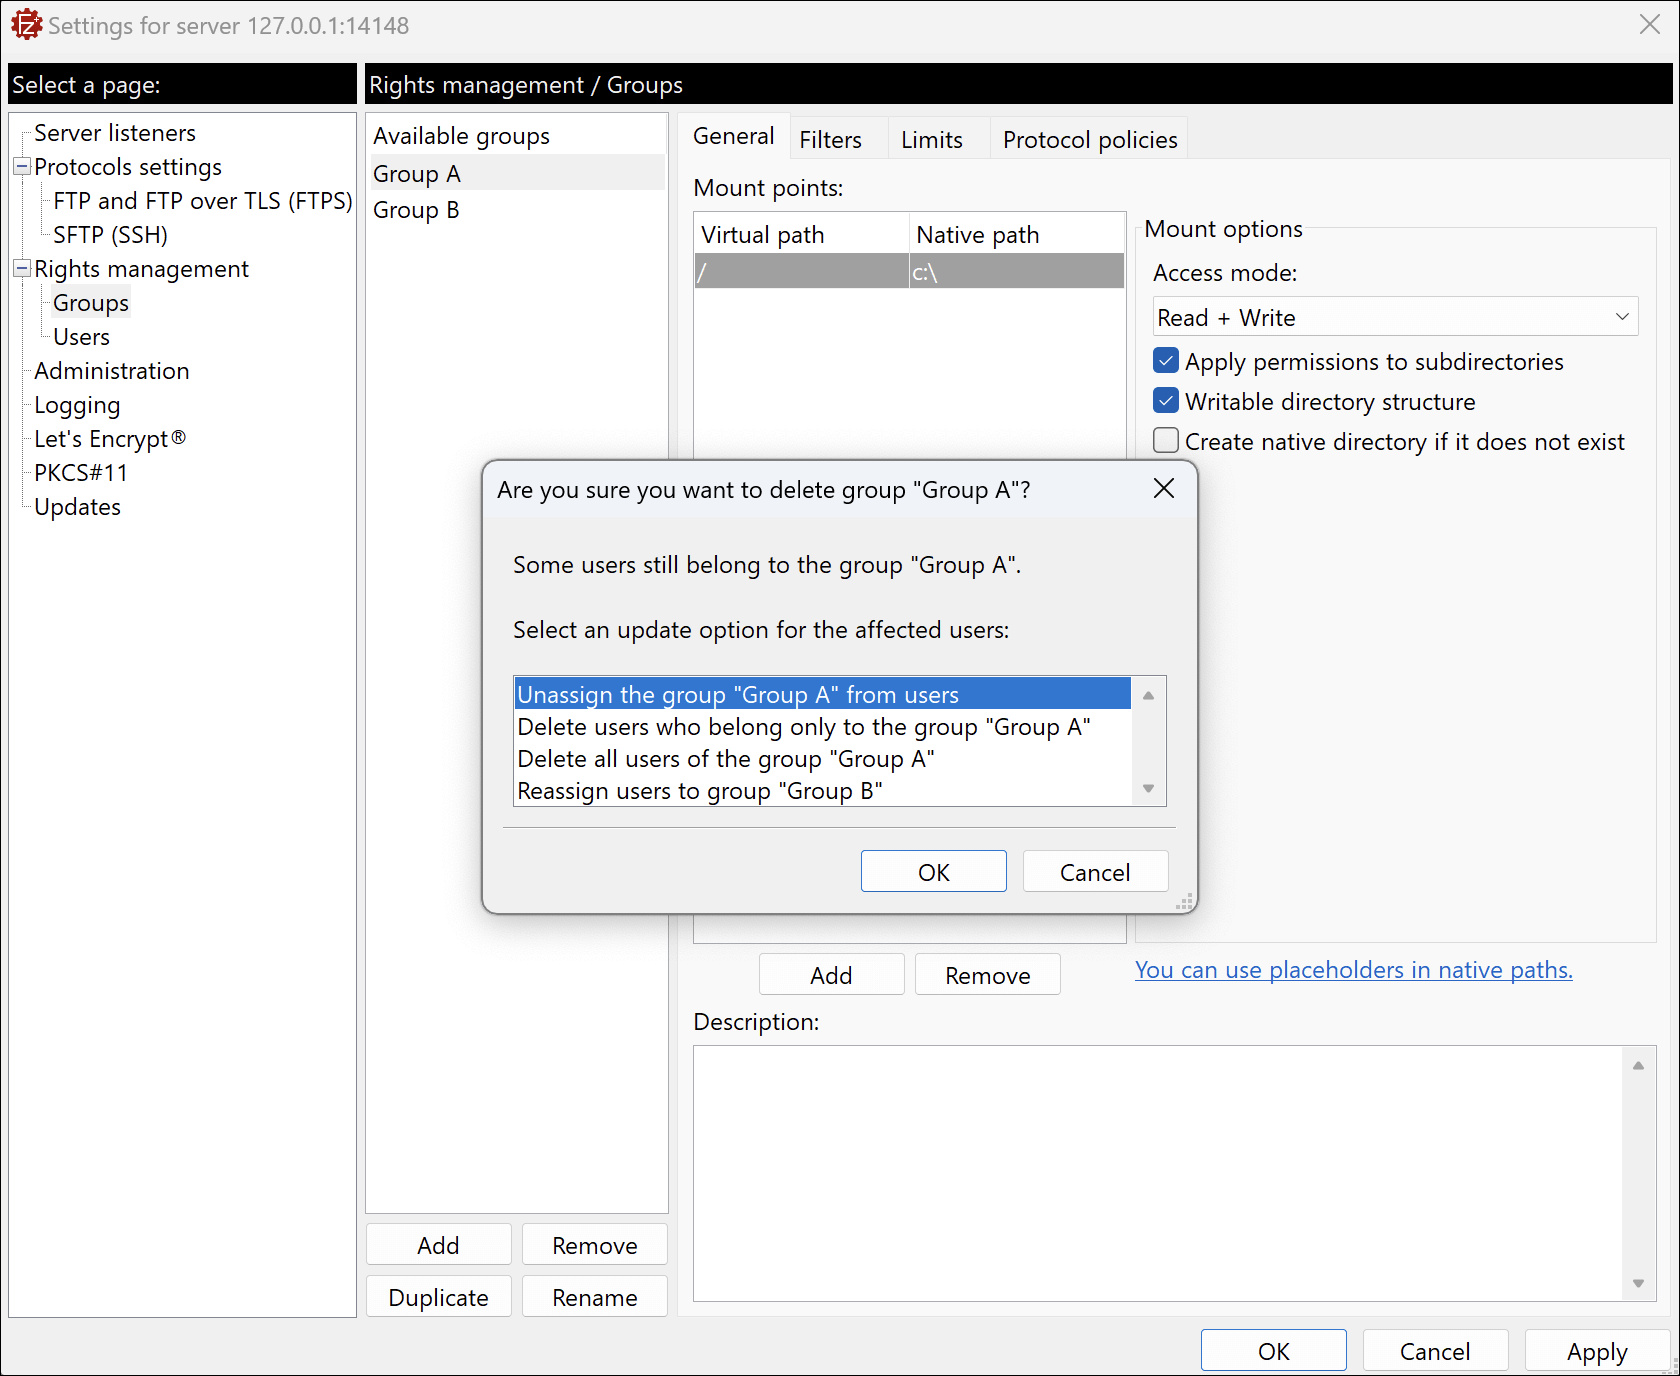The image size is (1680, 1376).
Task: Close the delete group confirmation dialog
Action: [1163, 489]
